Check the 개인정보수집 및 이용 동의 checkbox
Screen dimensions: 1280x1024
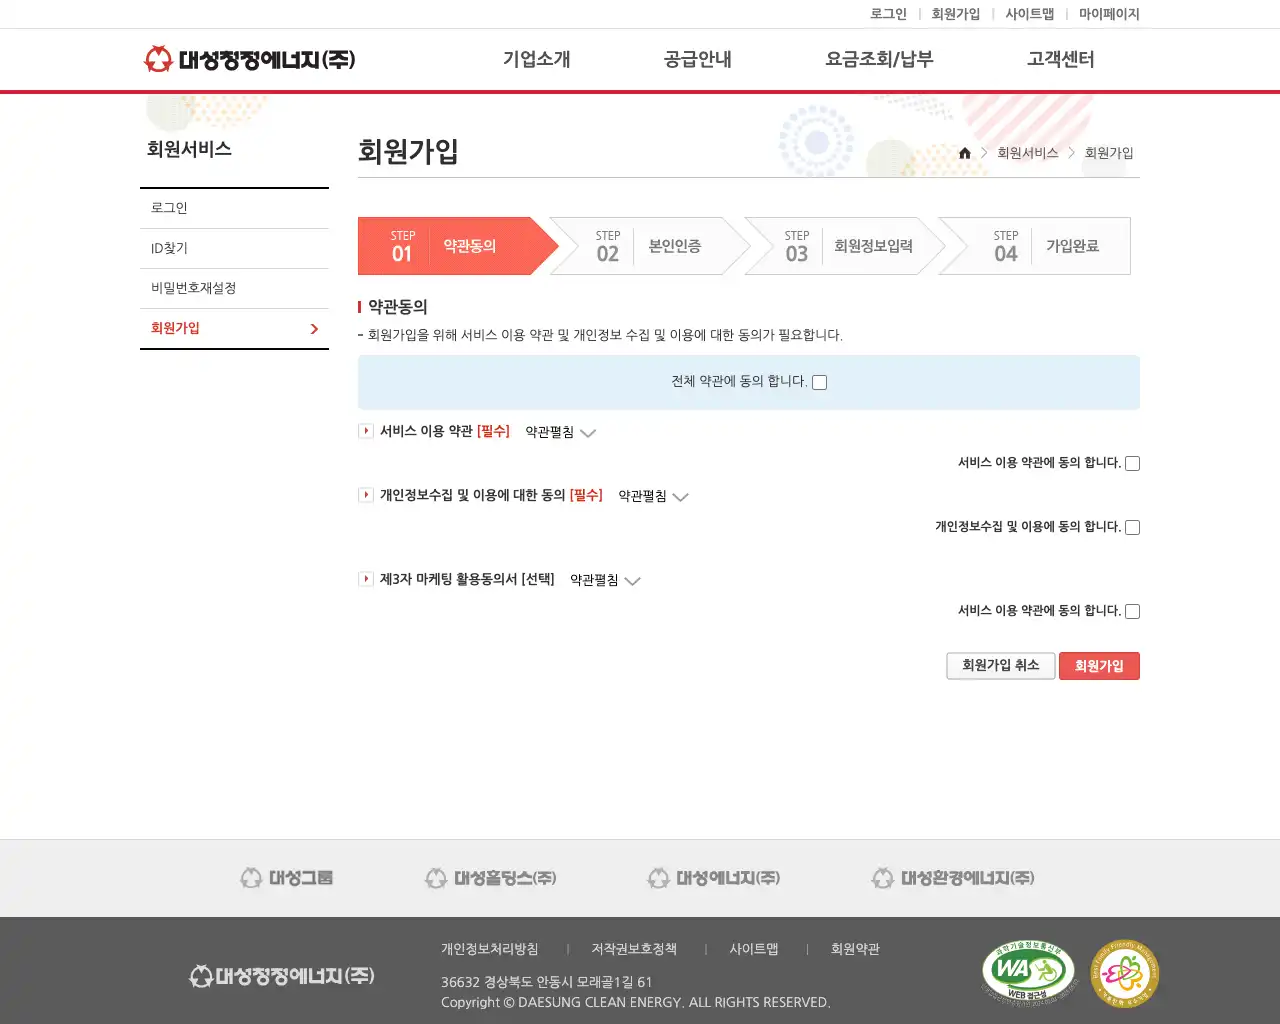click(x=1131, y=526)
